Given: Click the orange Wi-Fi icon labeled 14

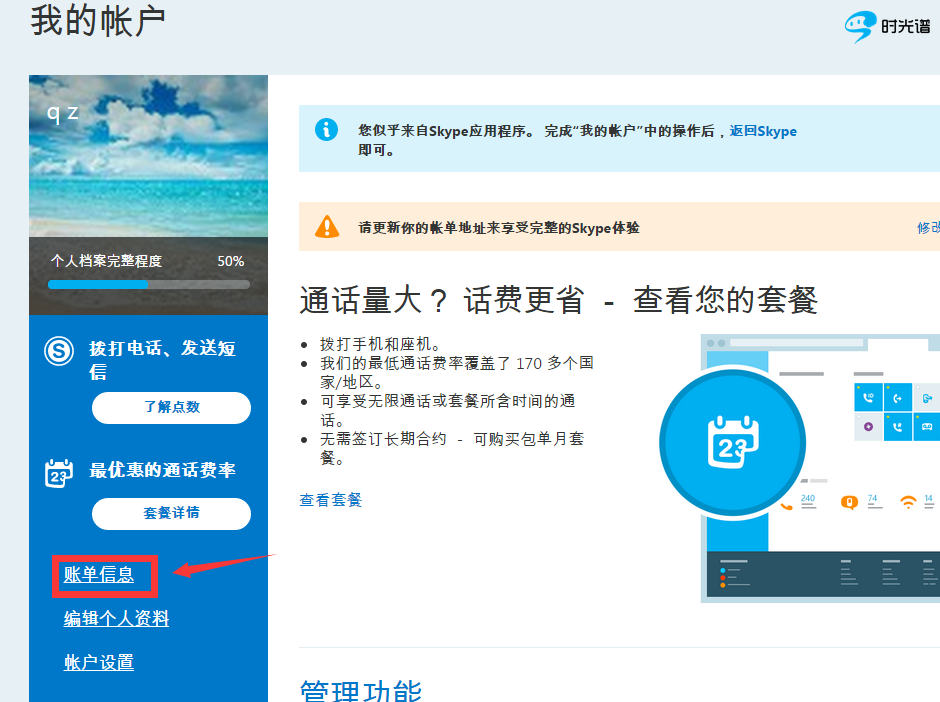Looking at the screenshot, I should [x=908, y=502].
